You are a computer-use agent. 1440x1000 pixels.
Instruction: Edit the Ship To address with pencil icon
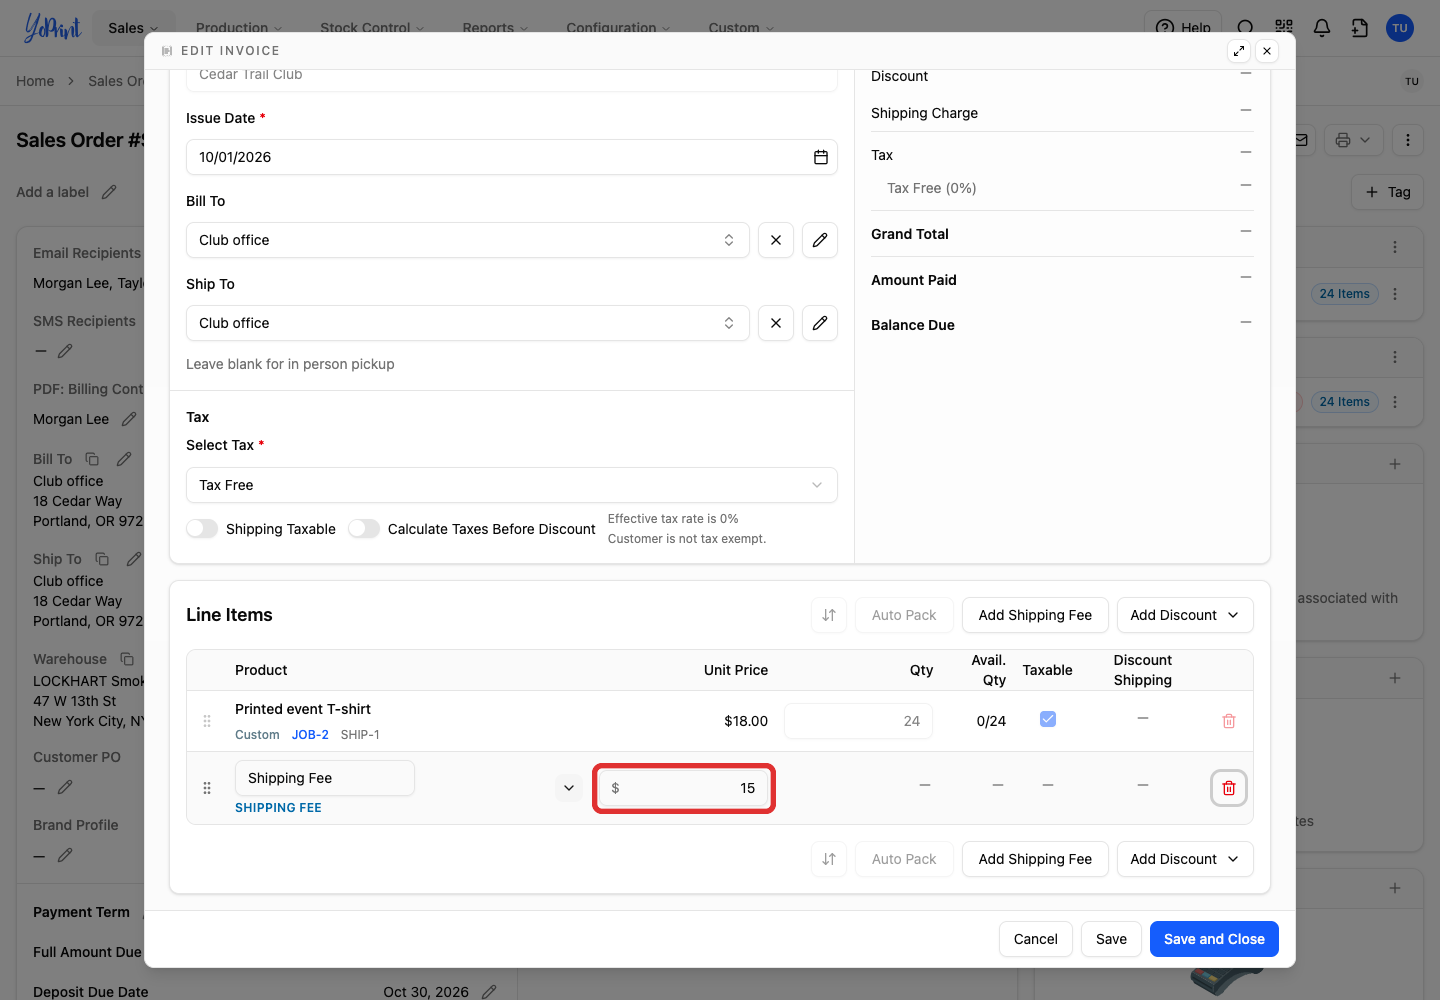(820, 323)
